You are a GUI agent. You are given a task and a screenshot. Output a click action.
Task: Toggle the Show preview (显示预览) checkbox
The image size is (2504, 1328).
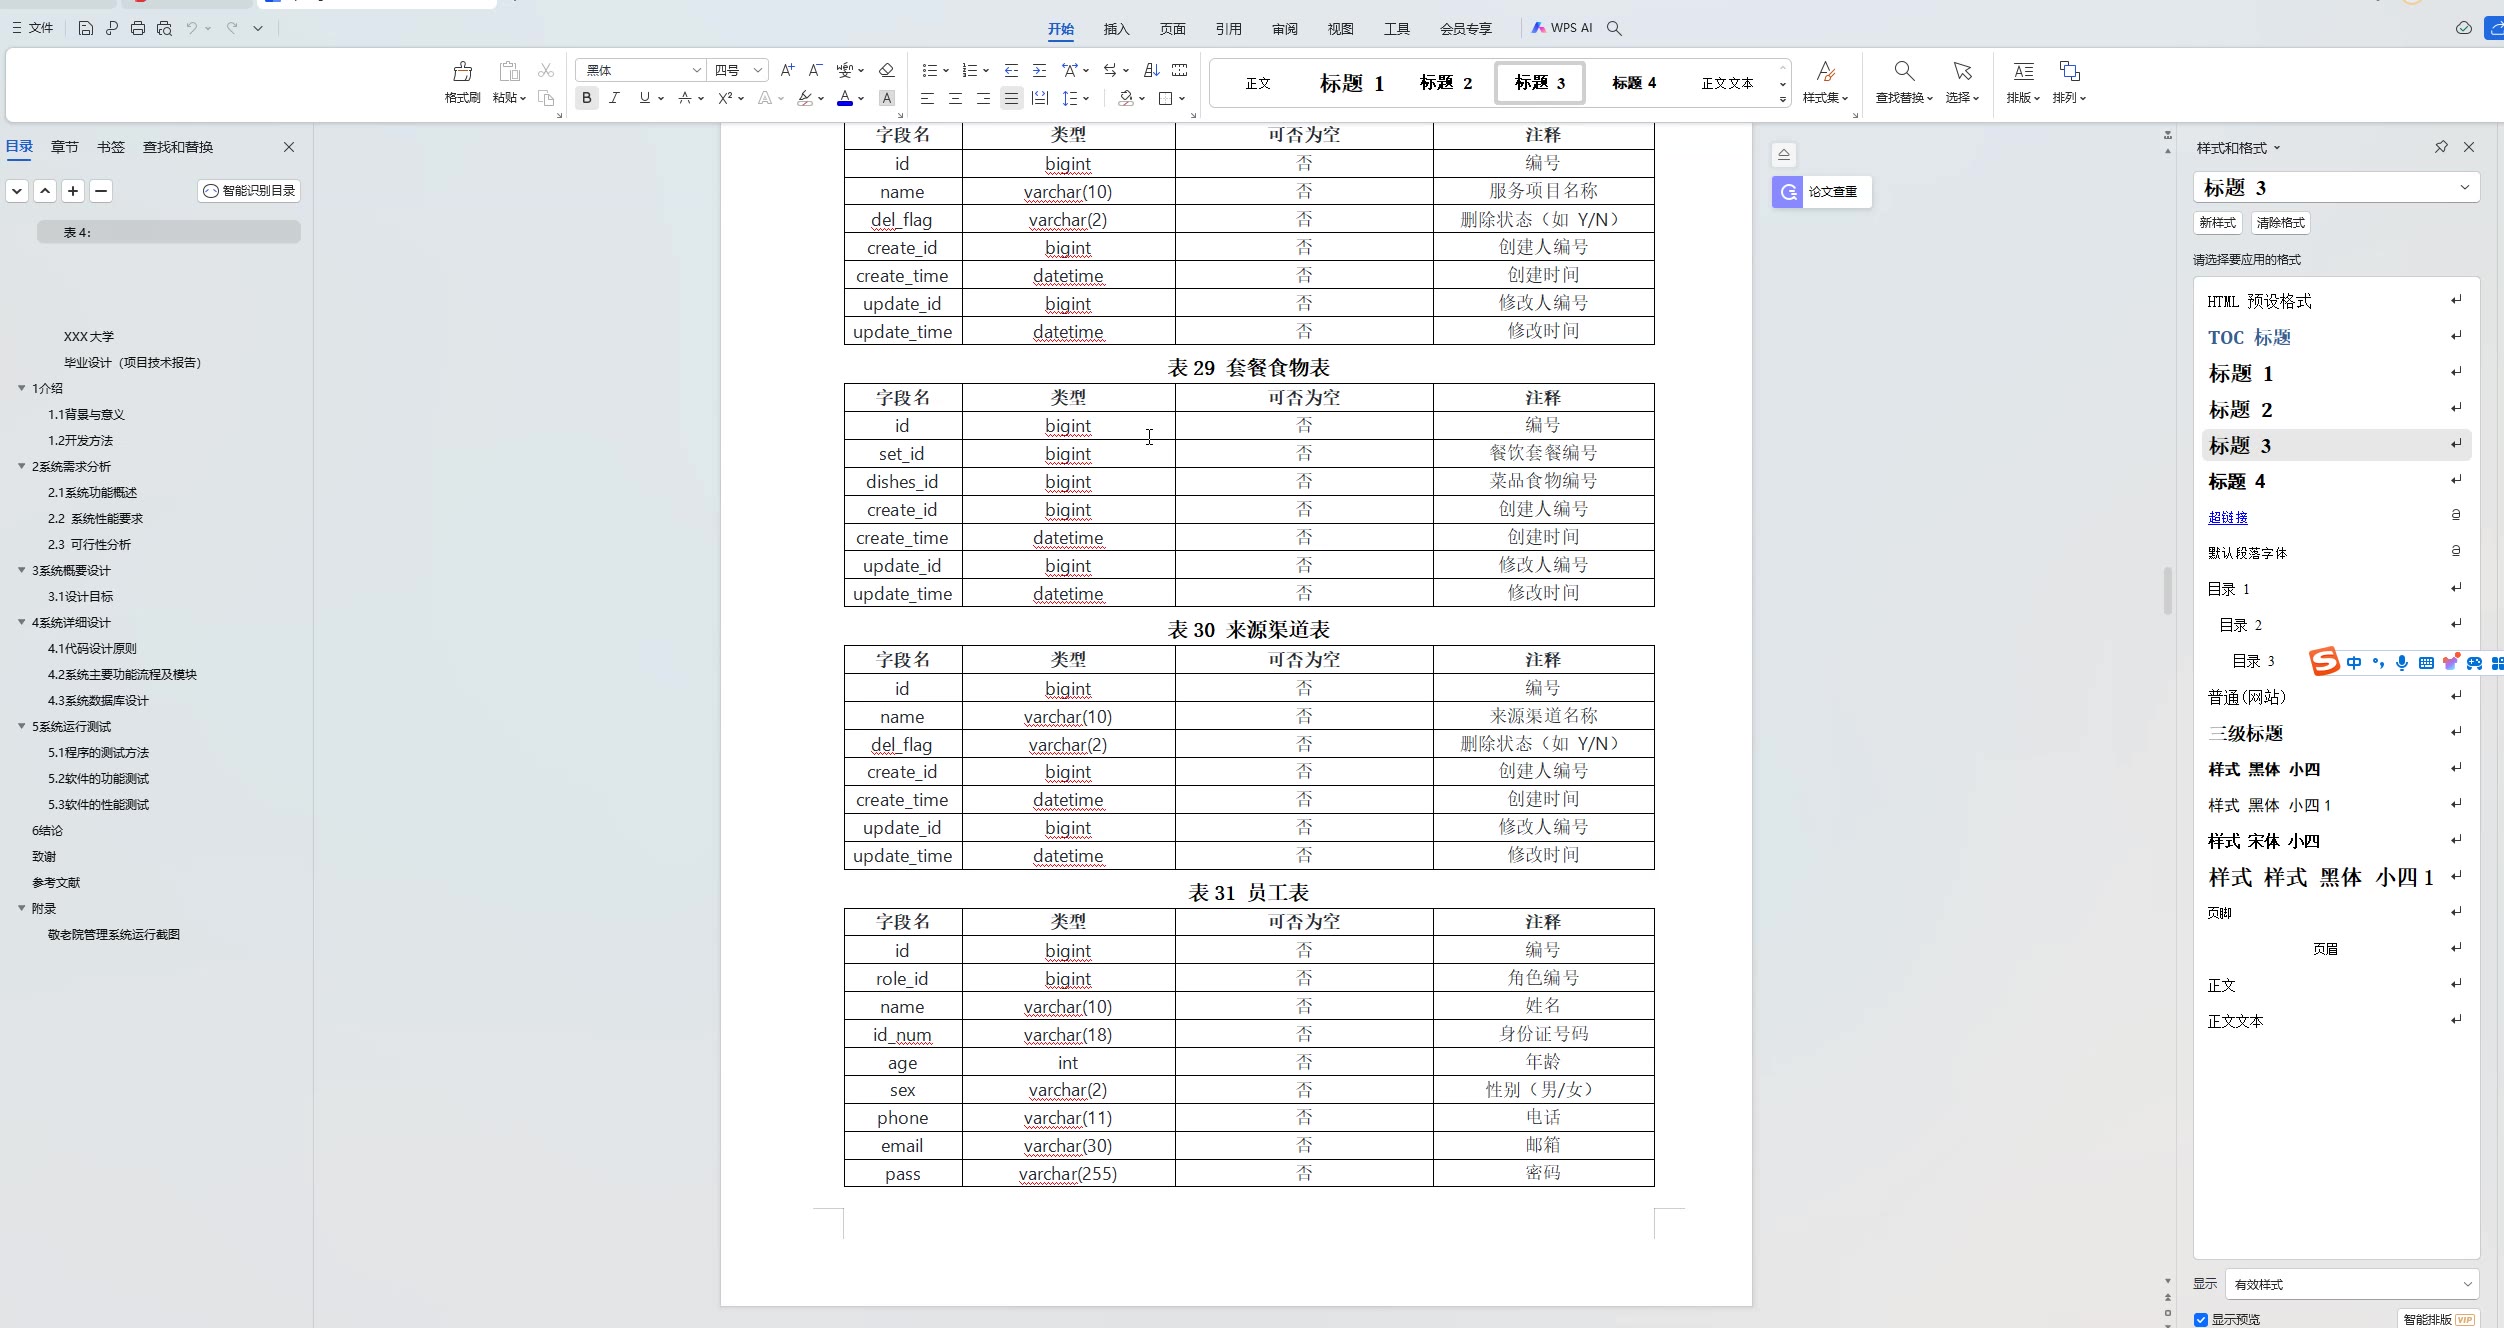click(2201, 1319)
